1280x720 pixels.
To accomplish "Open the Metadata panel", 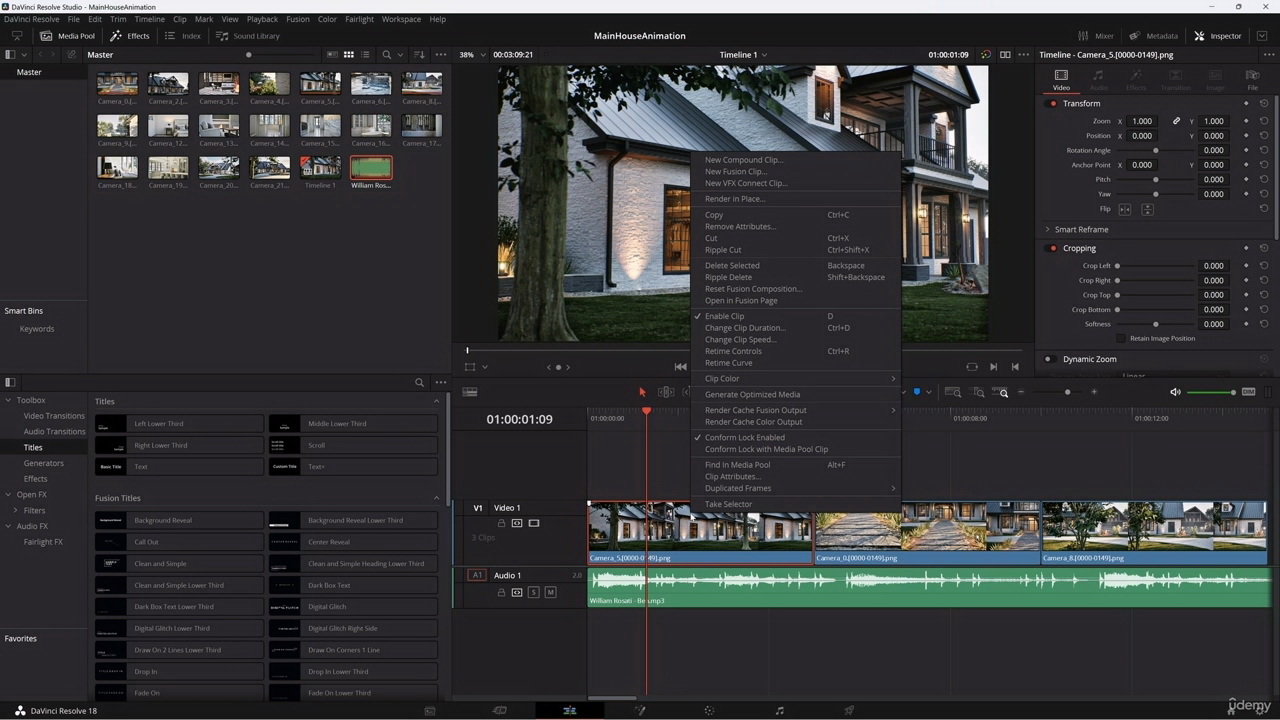I will (1153, 36).
